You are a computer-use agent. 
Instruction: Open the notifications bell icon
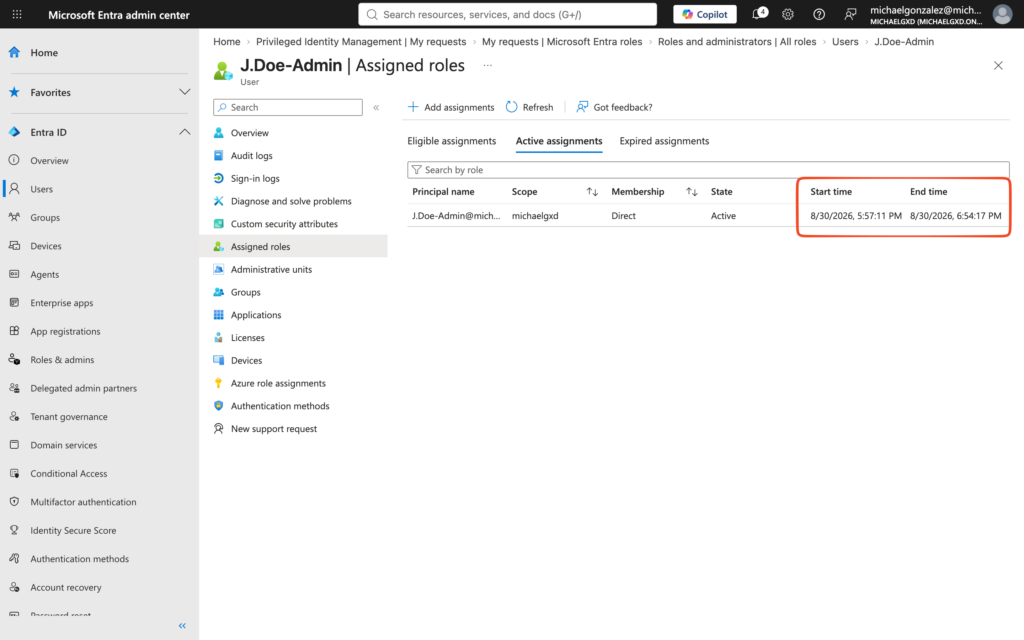tap(759, 14)
